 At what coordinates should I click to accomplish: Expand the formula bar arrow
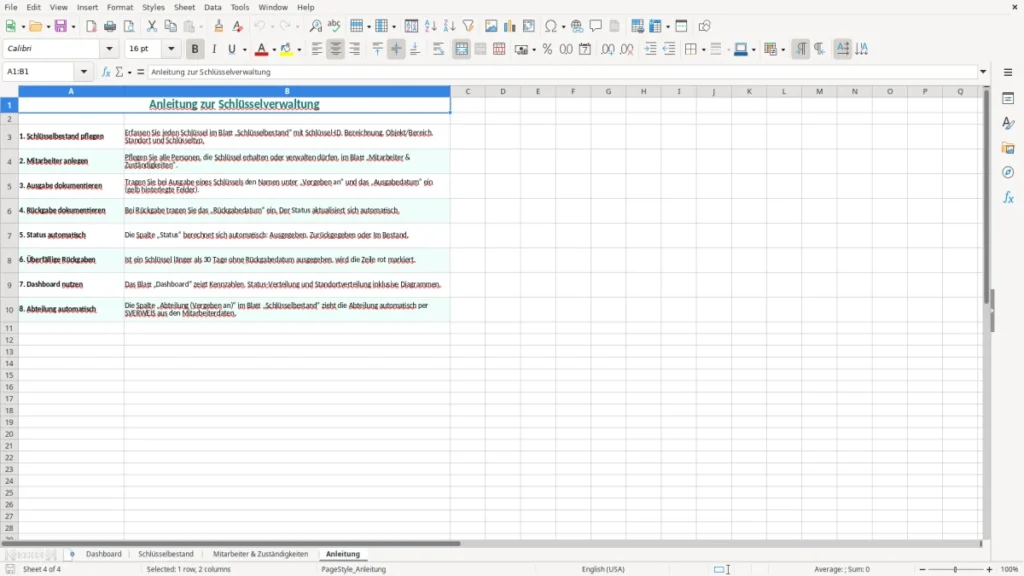[x=983, y=72]
